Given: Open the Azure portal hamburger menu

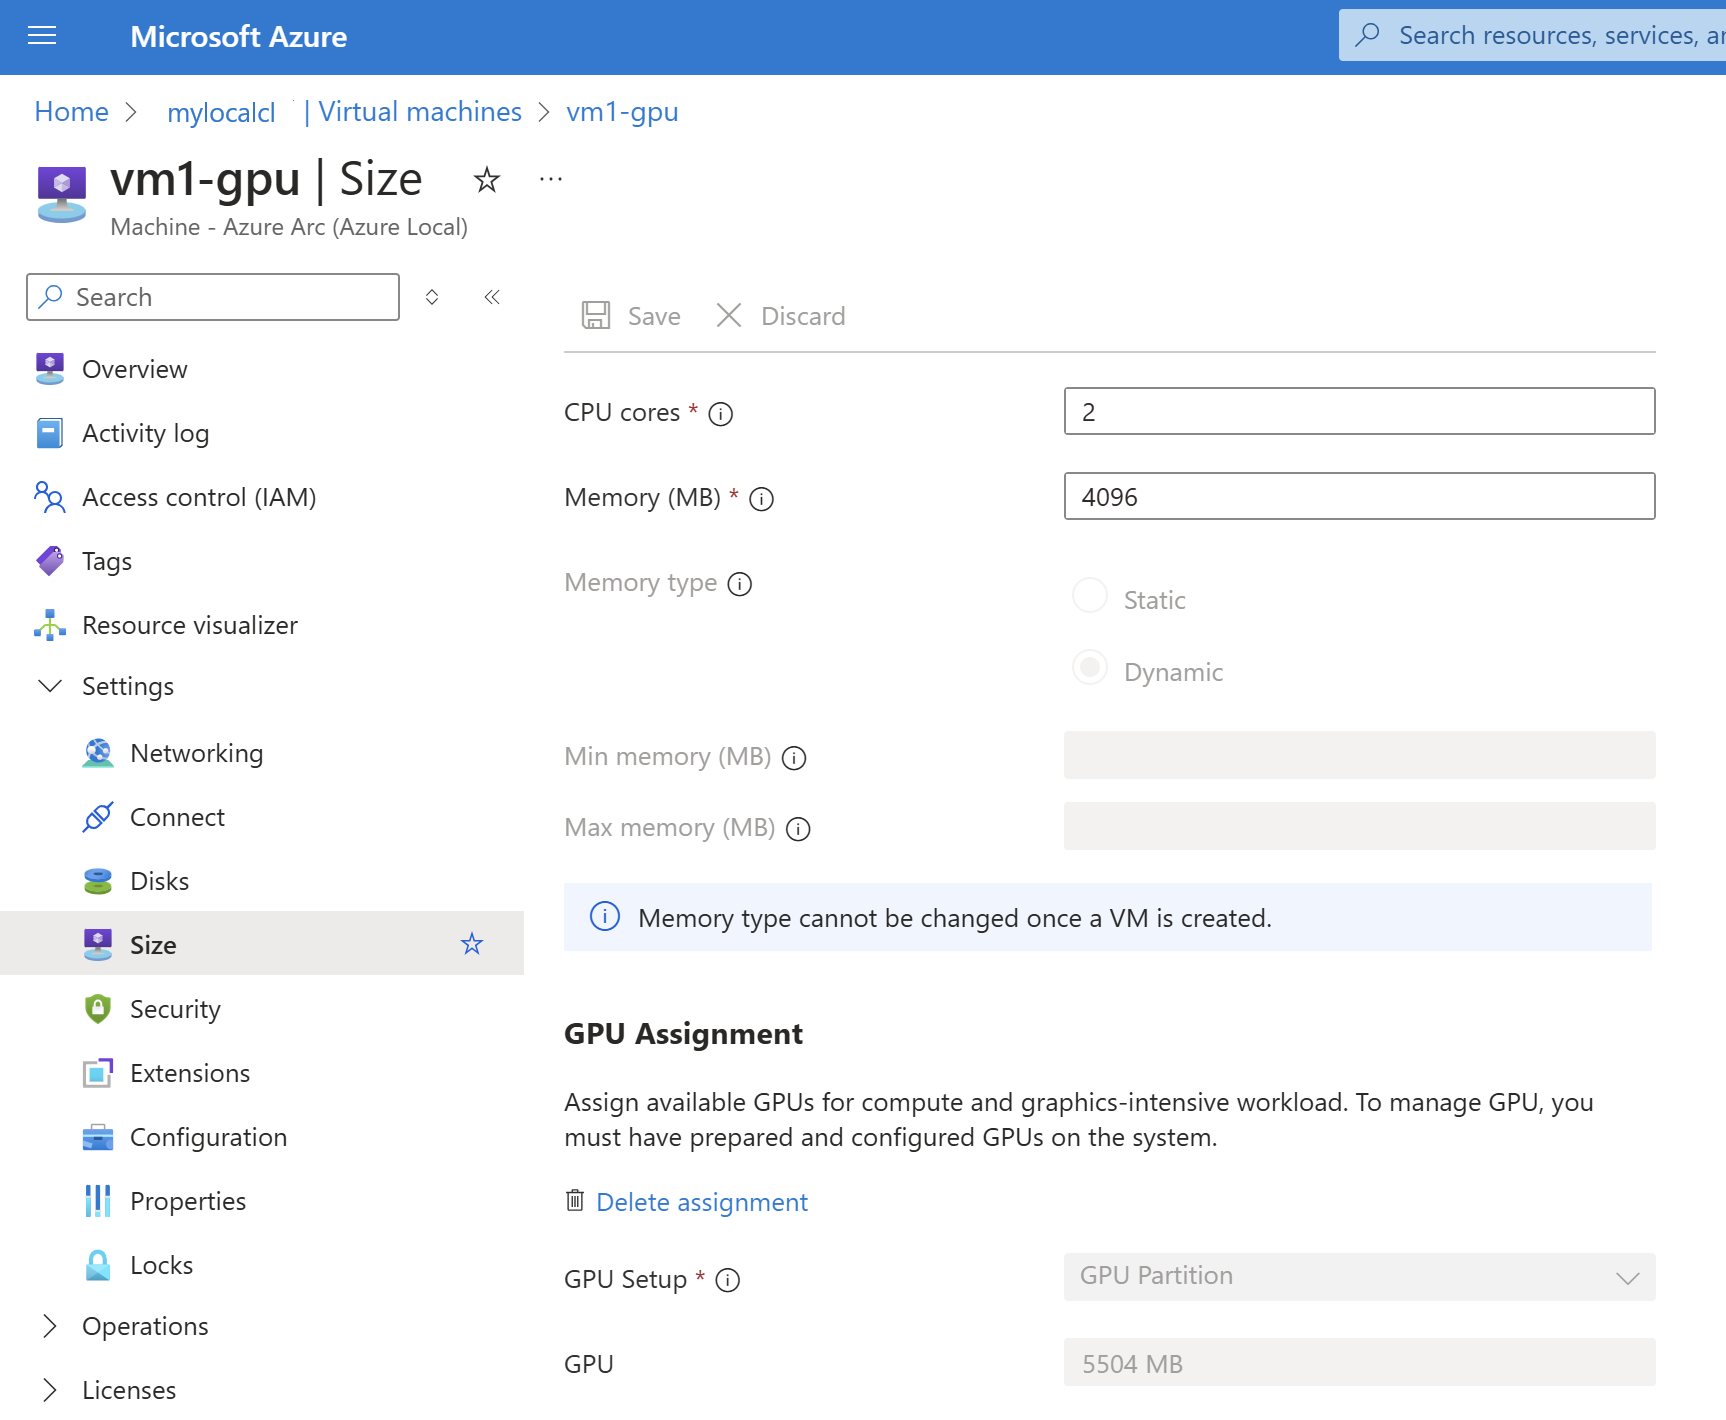Looking at the screenshot, I should [42, 37].
